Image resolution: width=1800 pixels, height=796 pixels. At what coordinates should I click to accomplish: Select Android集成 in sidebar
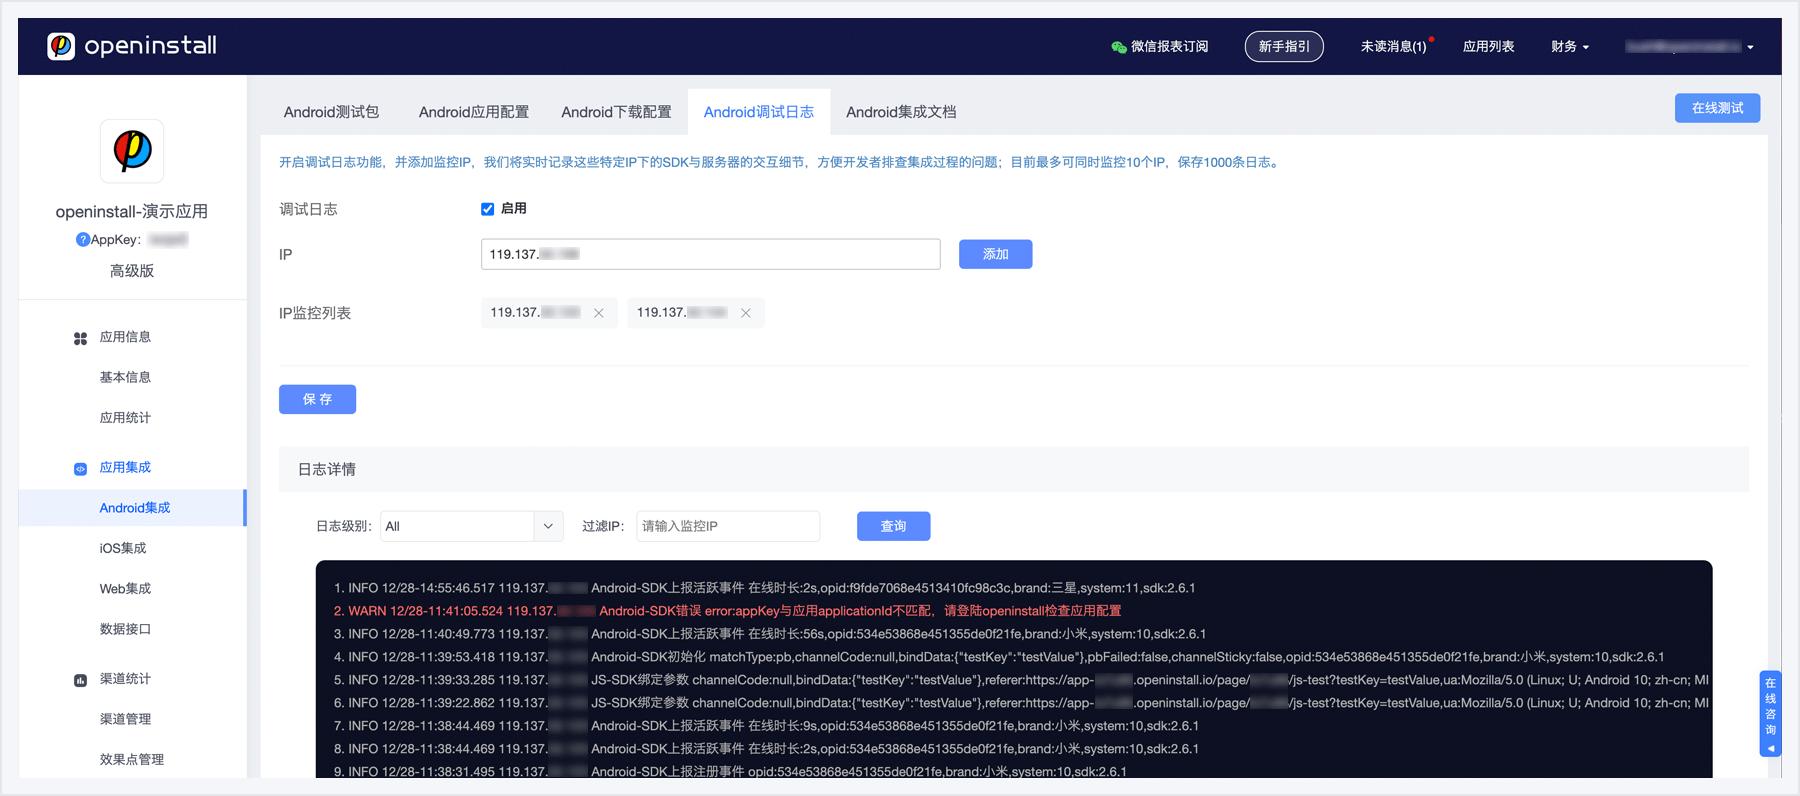pyautogui.click(x=132, y=508)
